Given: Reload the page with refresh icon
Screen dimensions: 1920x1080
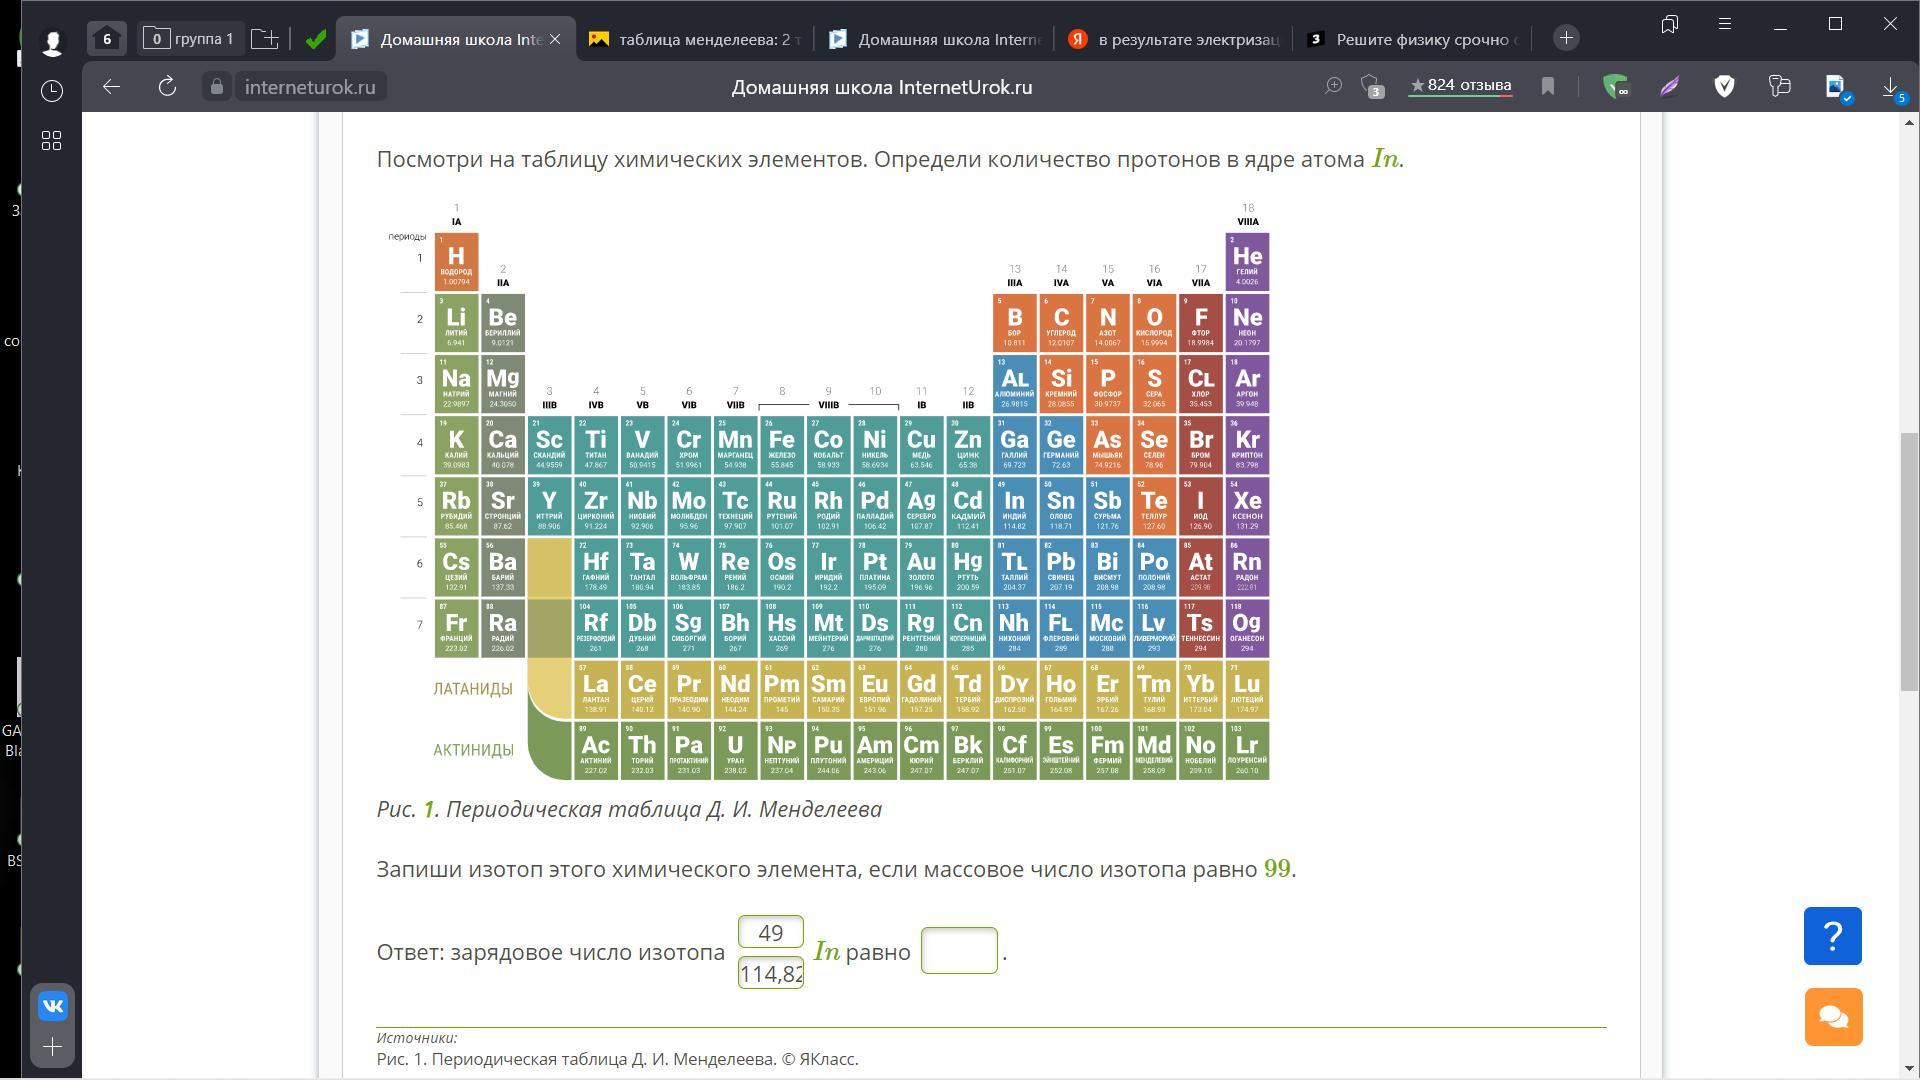Looking at the screenshot, I should pyautogui.click(x=167, y=87).
